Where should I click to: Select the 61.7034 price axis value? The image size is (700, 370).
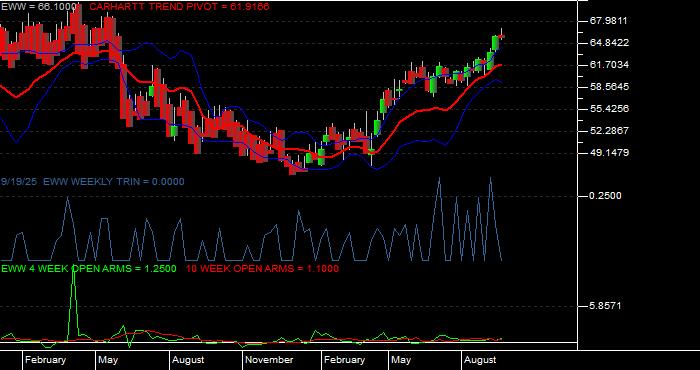608,65
